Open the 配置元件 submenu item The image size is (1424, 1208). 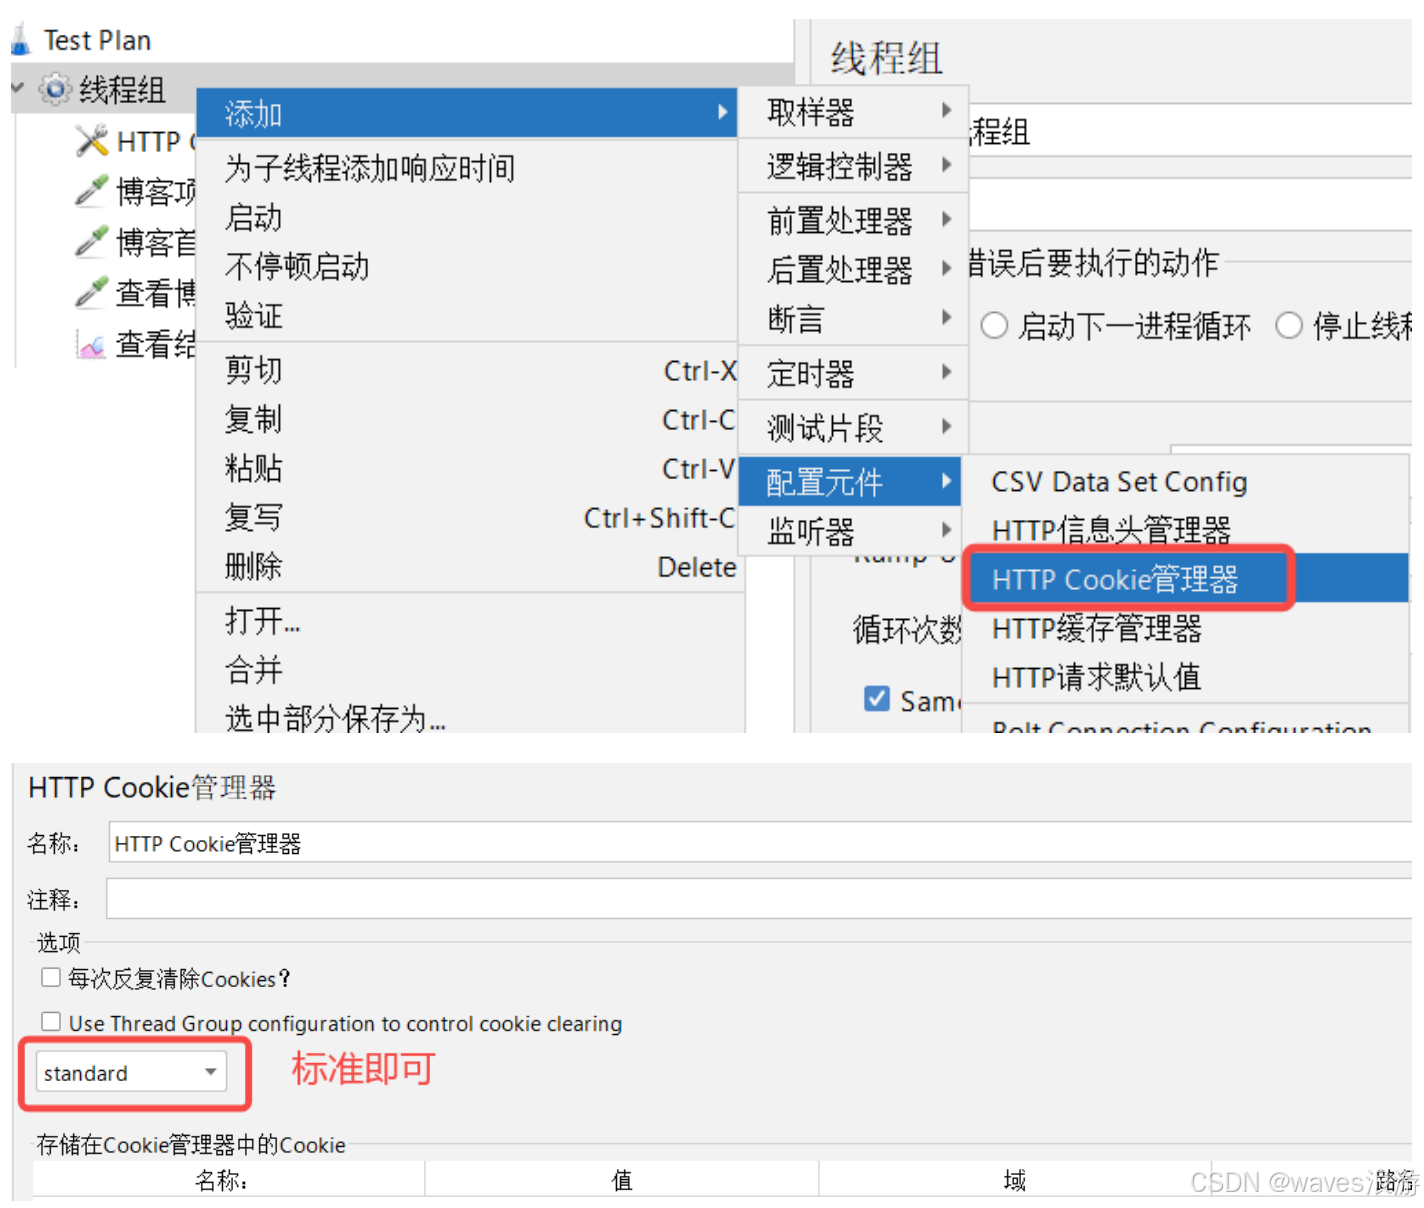pyautogui.click(x=850, y=482)
